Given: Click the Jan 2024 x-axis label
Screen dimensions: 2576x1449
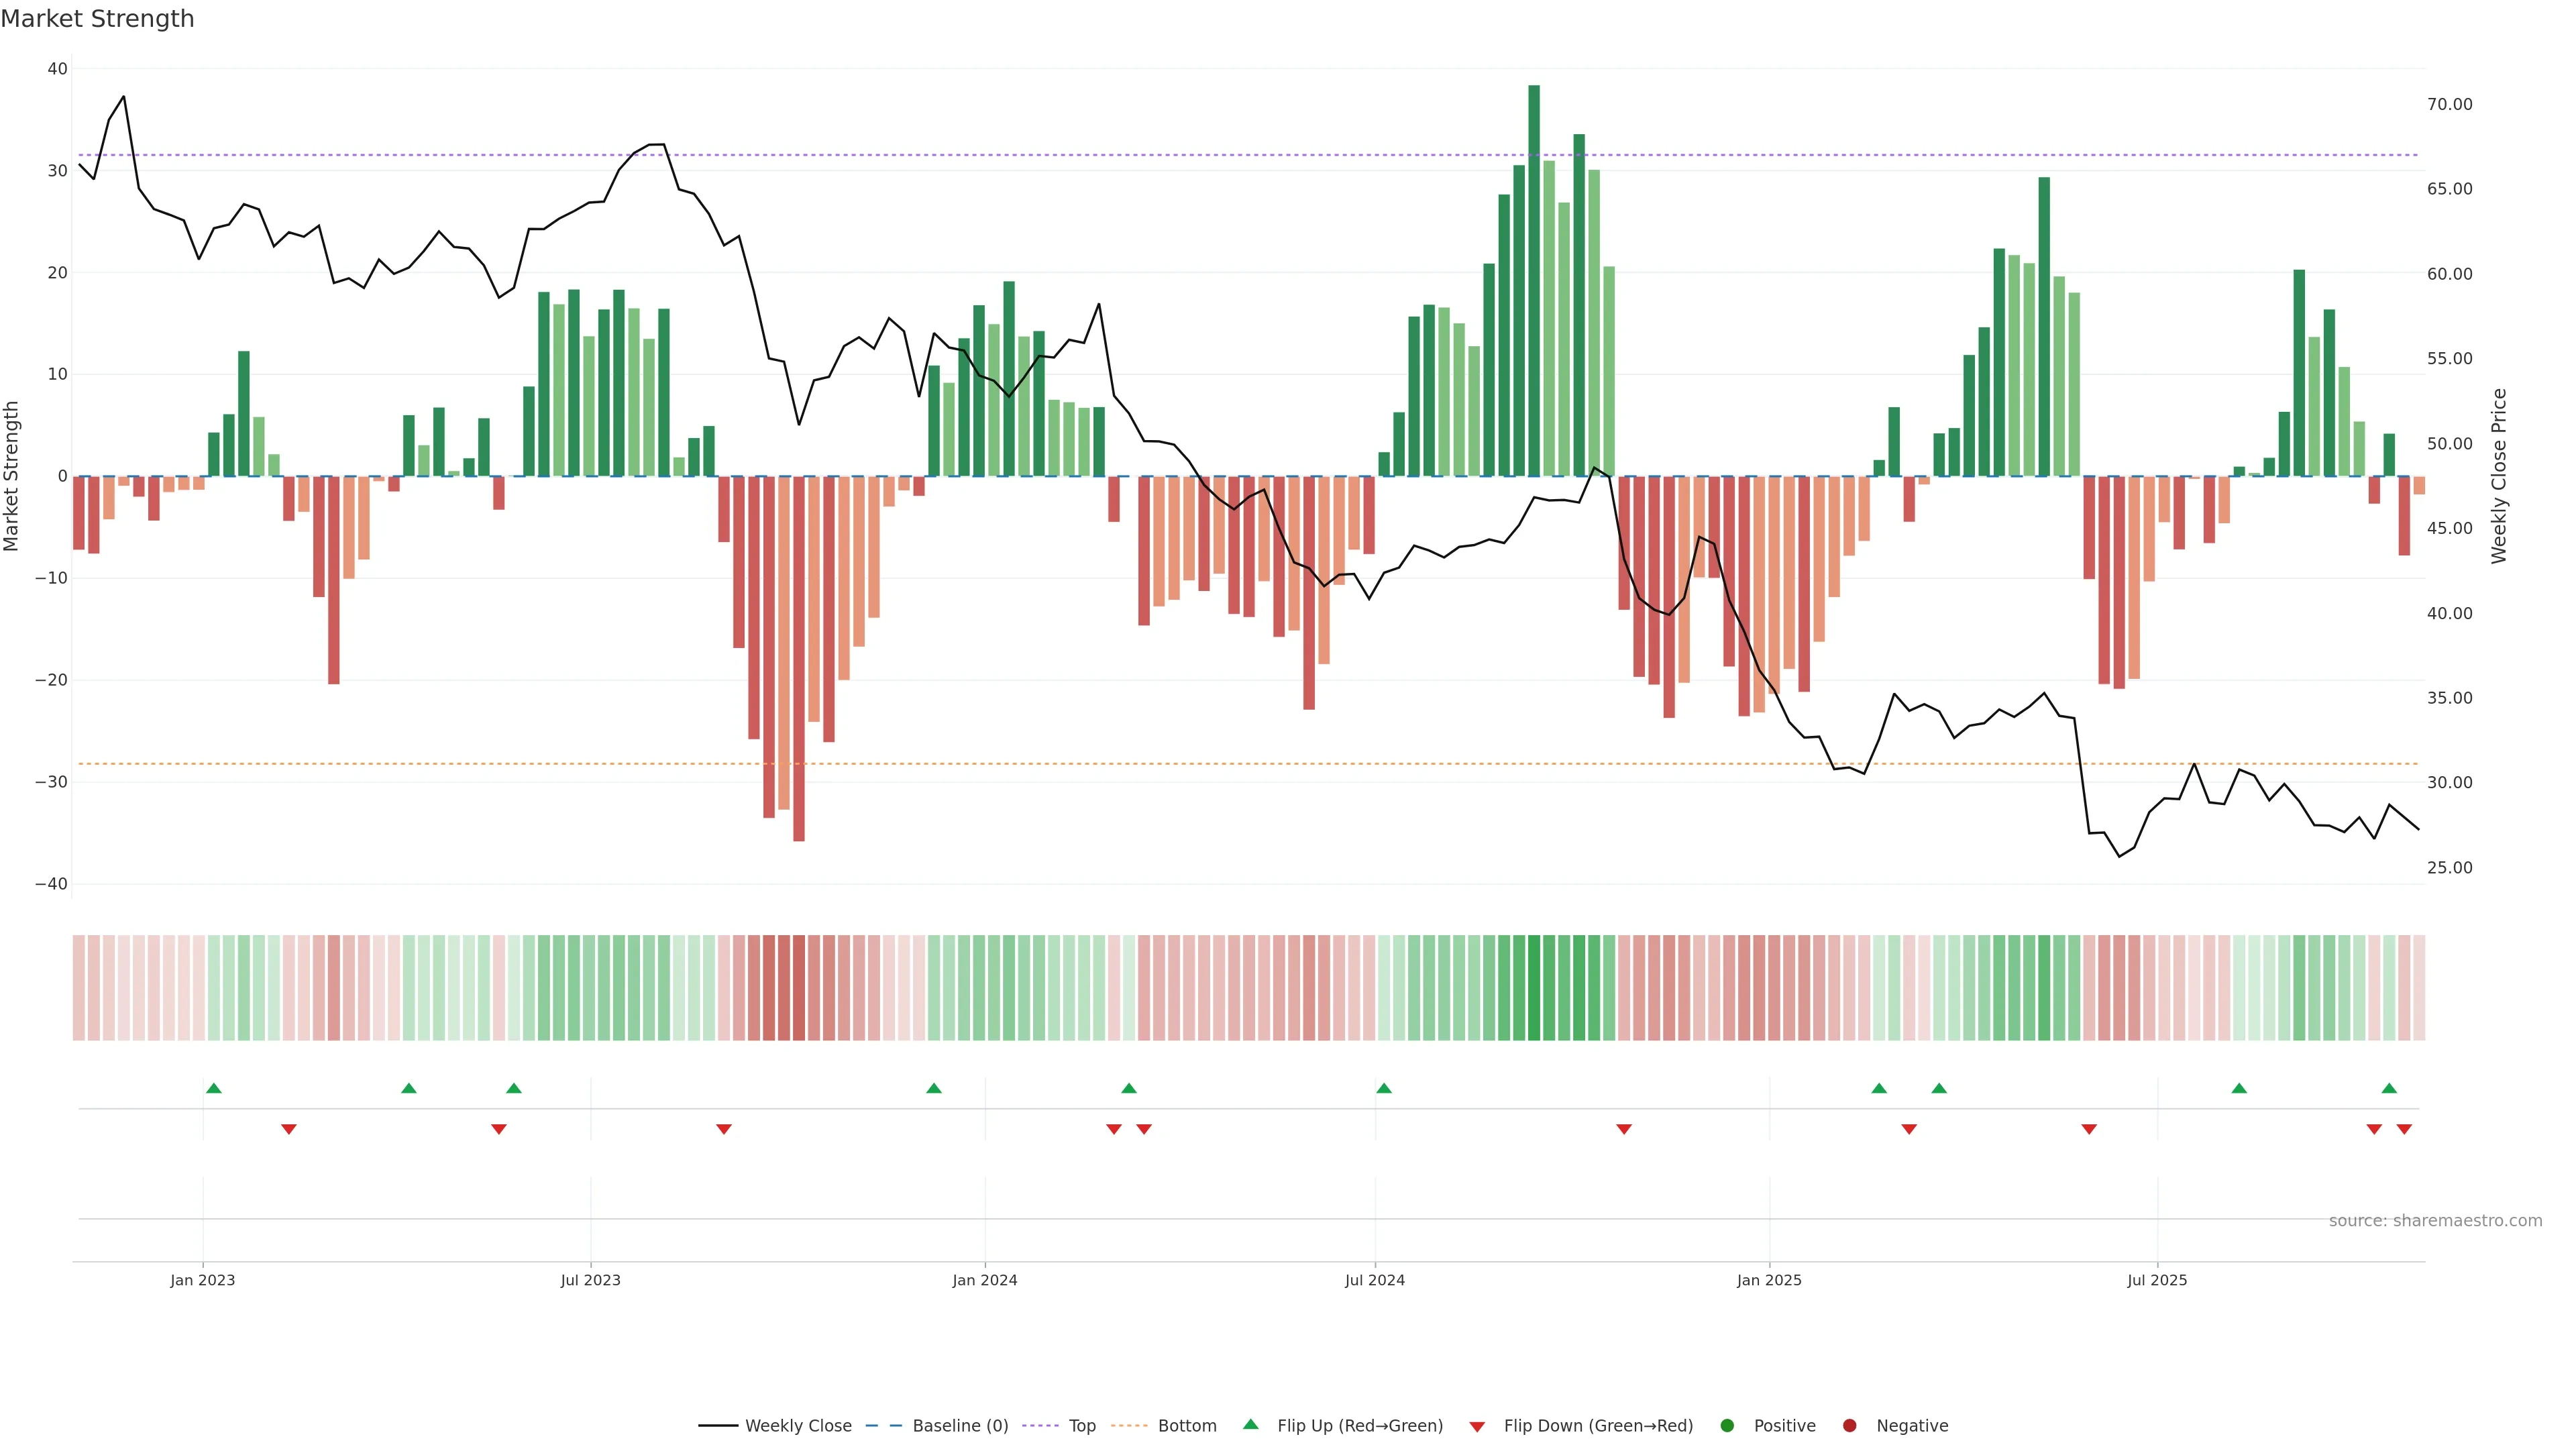Looking at the screenshot, I should click(x=984, y=1280).
